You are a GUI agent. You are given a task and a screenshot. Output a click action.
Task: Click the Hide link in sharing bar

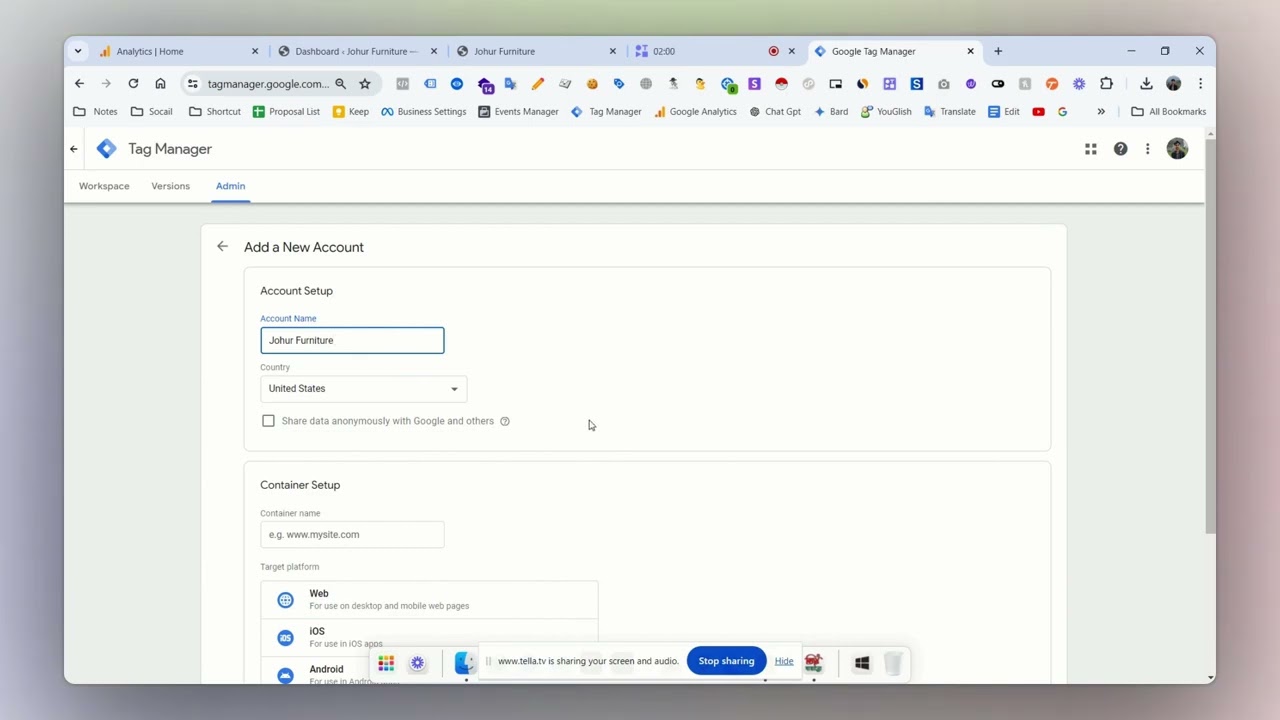(784, 661)
